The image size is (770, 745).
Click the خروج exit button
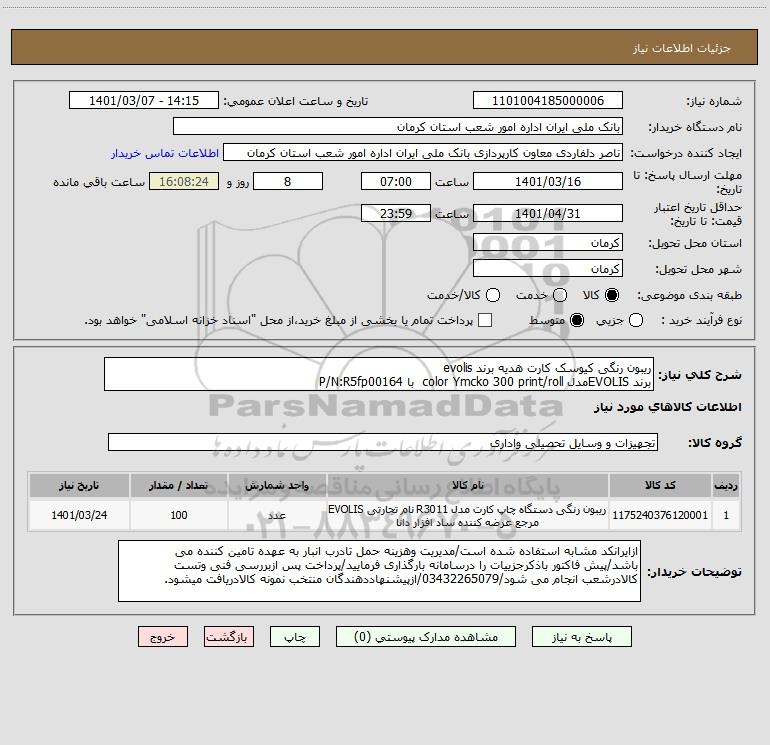tap(163, 637)
